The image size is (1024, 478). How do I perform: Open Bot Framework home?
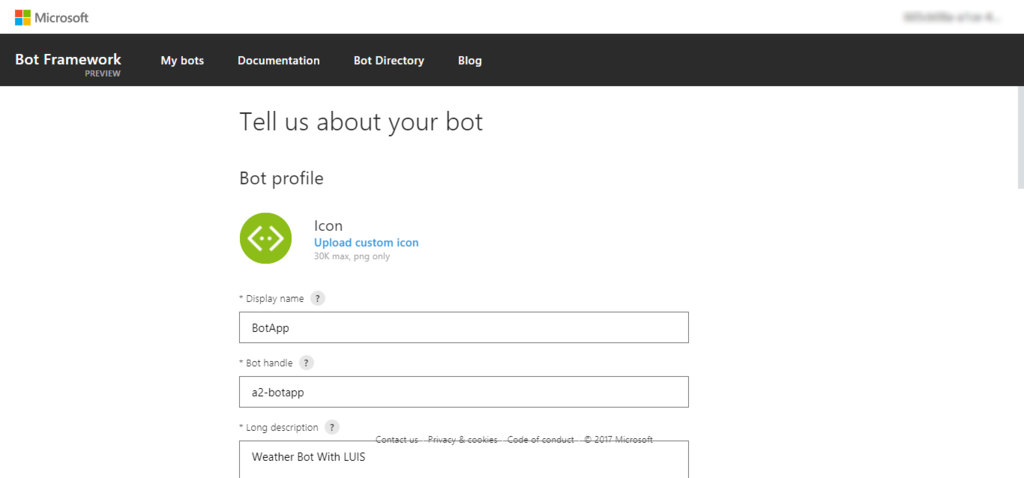(x=68, y=60)
